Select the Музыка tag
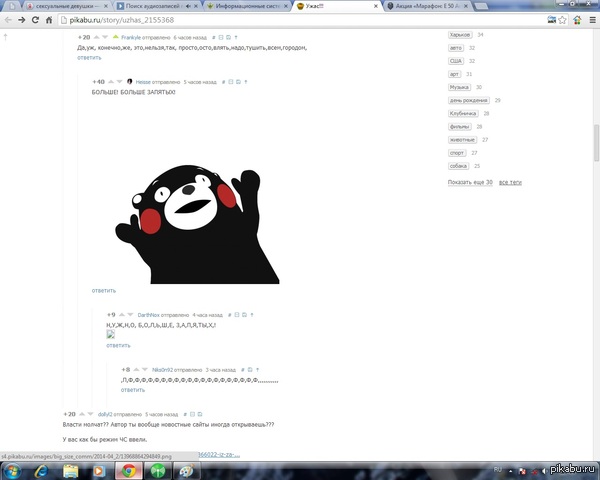 click(459, 87)
